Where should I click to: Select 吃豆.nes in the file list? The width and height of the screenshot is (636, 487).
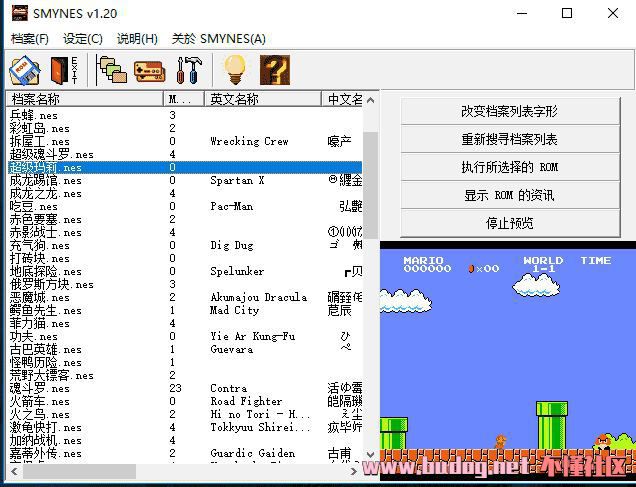point(34,206)
